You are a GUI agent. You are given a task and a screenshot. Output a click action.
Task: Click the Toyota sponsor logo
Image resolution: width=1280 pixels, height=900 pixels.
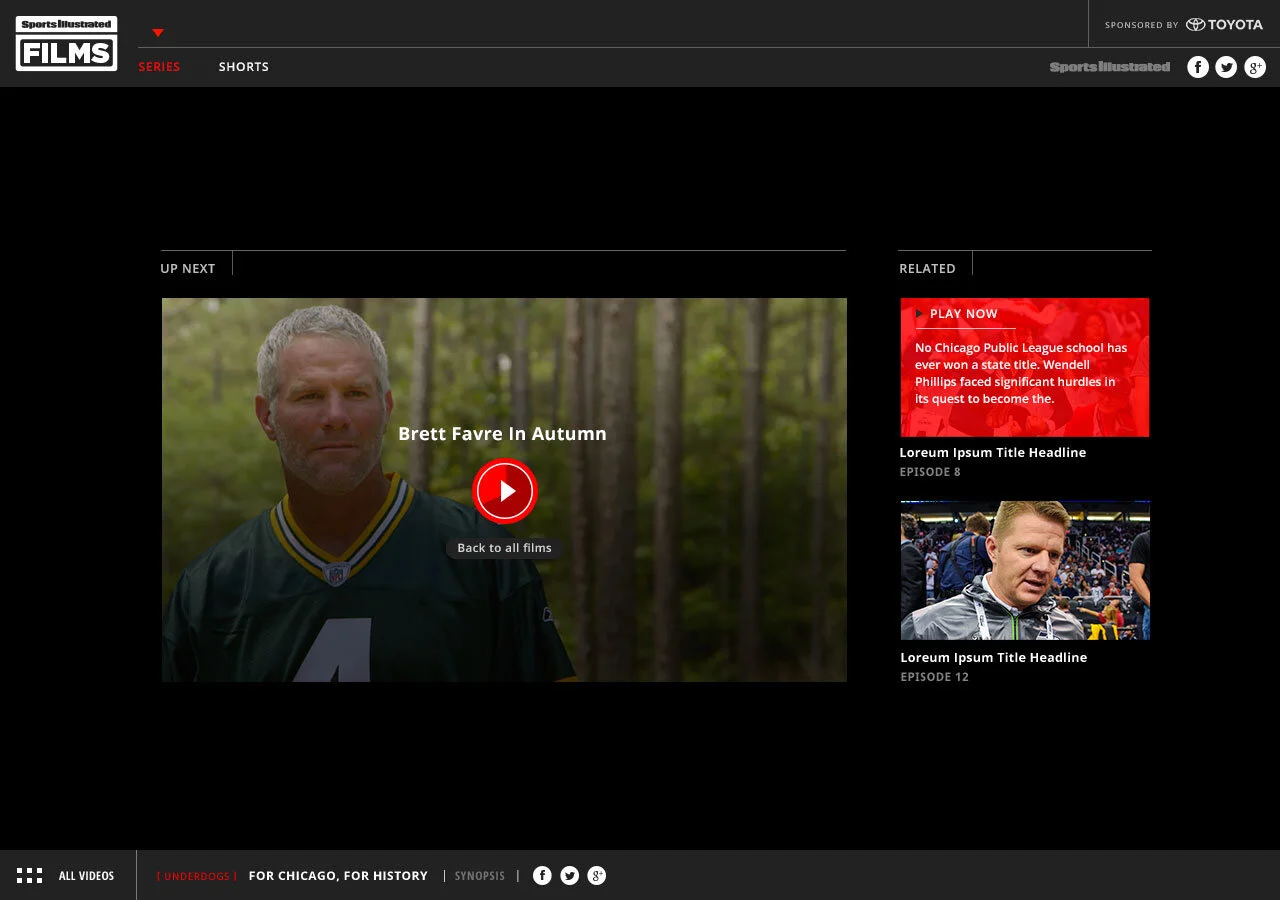coord(1224,25)
